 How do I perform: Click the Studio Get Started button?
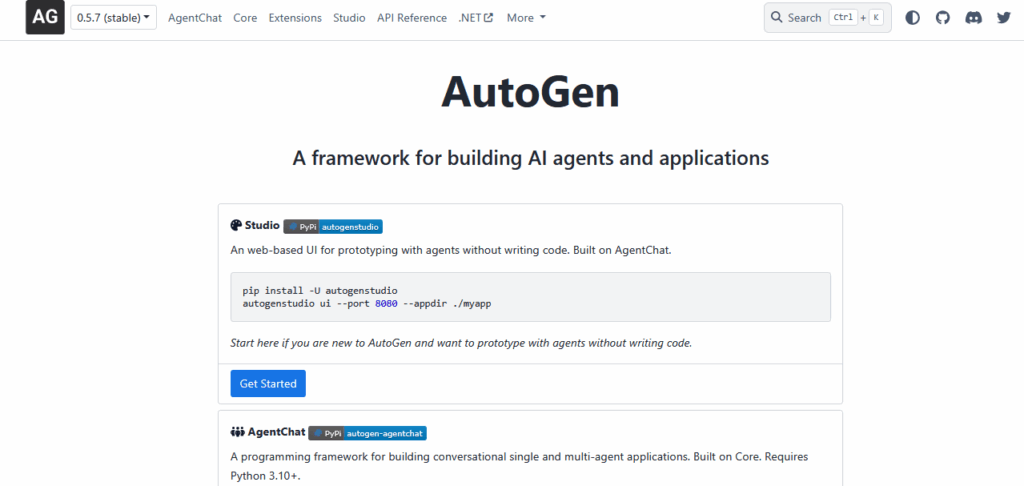click(268, 383)
